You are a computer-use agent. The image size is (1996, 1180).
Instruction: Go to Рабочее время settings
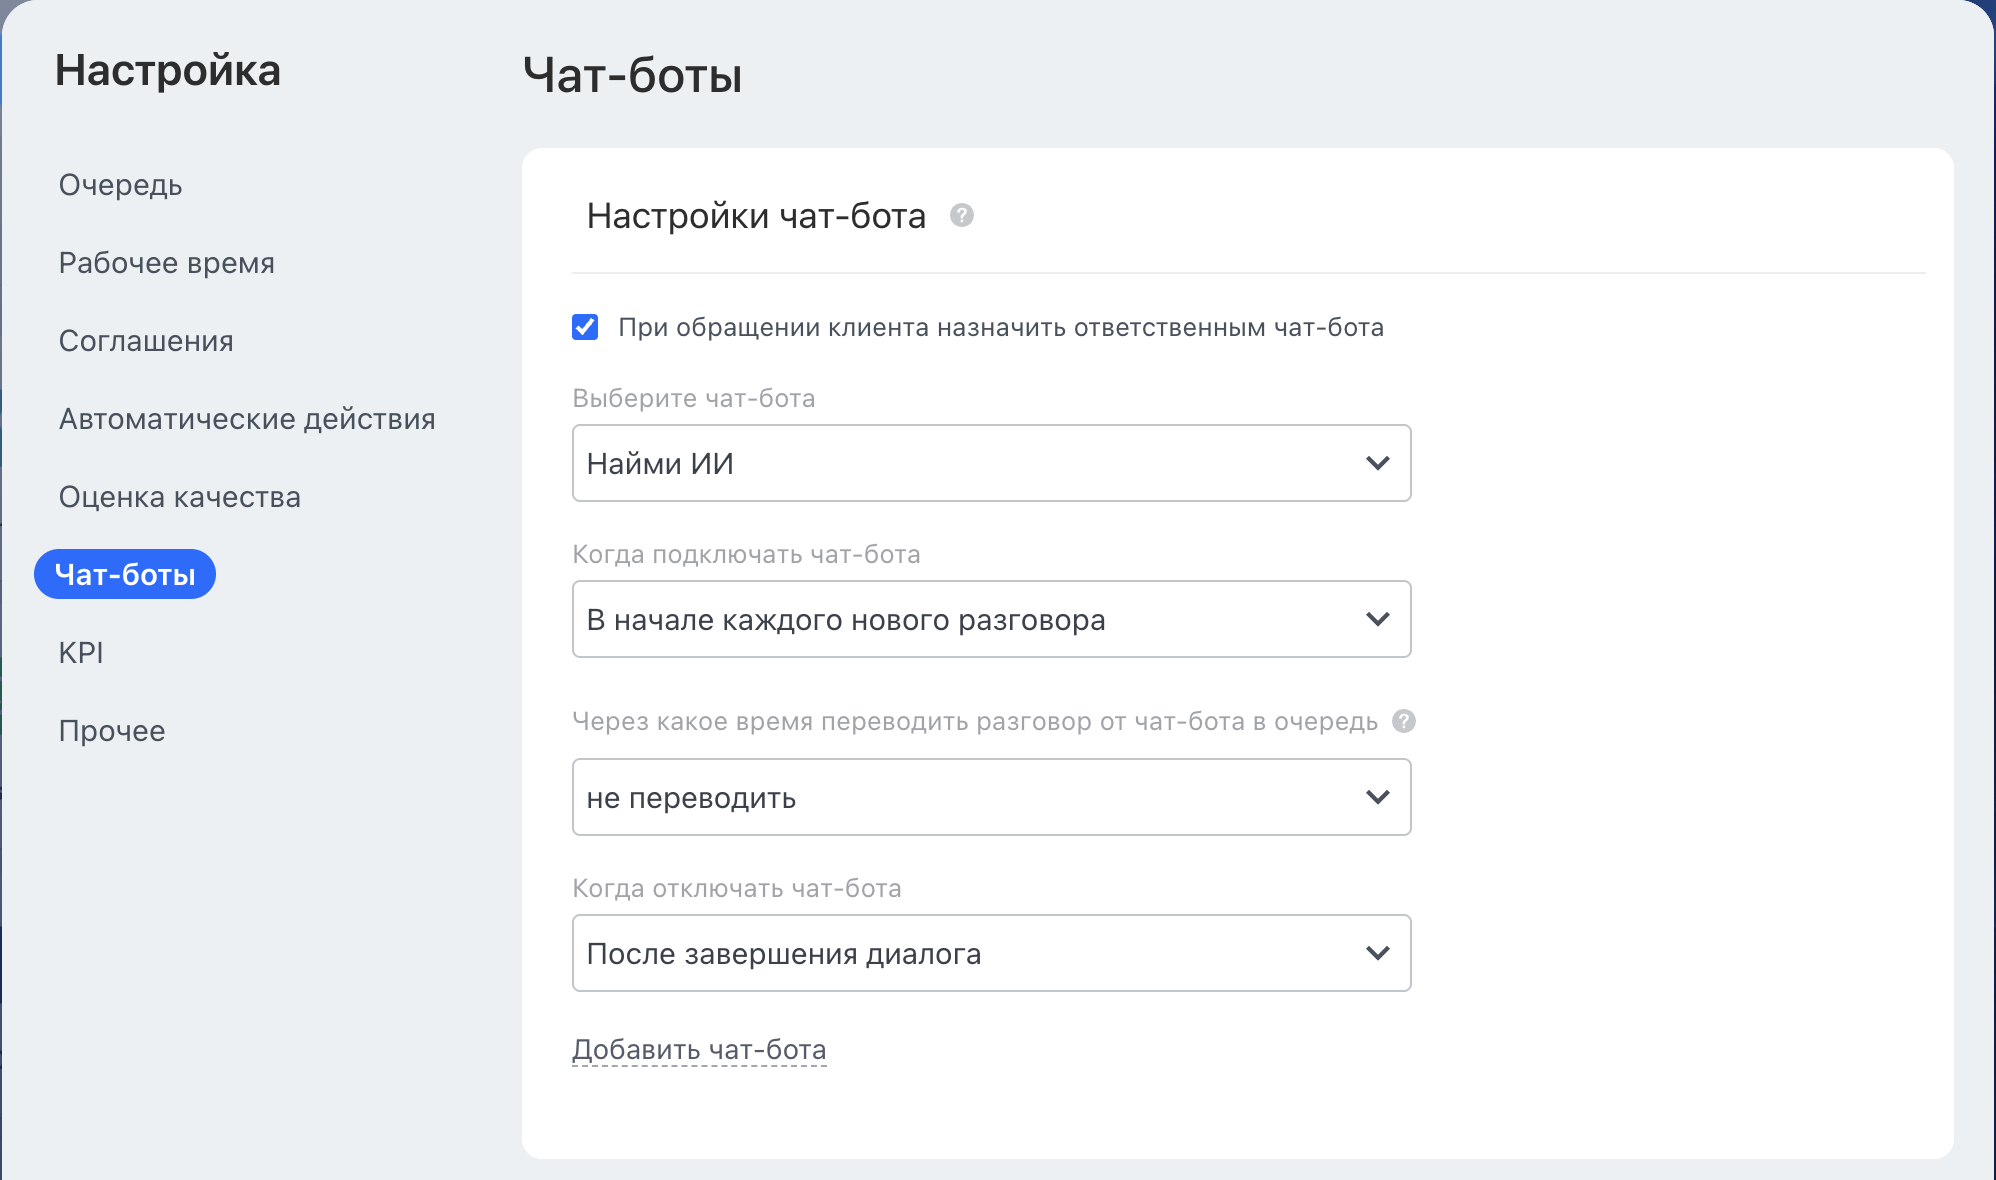point(166,263)
